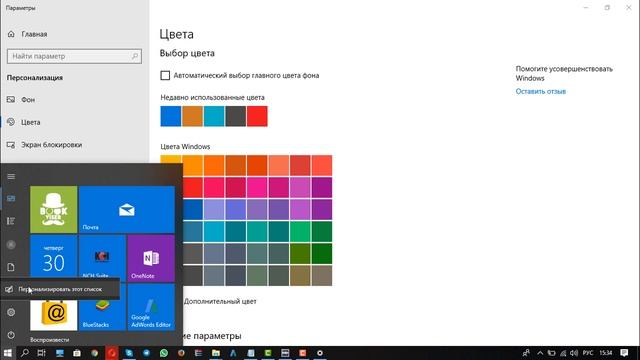Open Firefox from the taskbar
This screenshot has height=360, width=640.
click(181, 353)
